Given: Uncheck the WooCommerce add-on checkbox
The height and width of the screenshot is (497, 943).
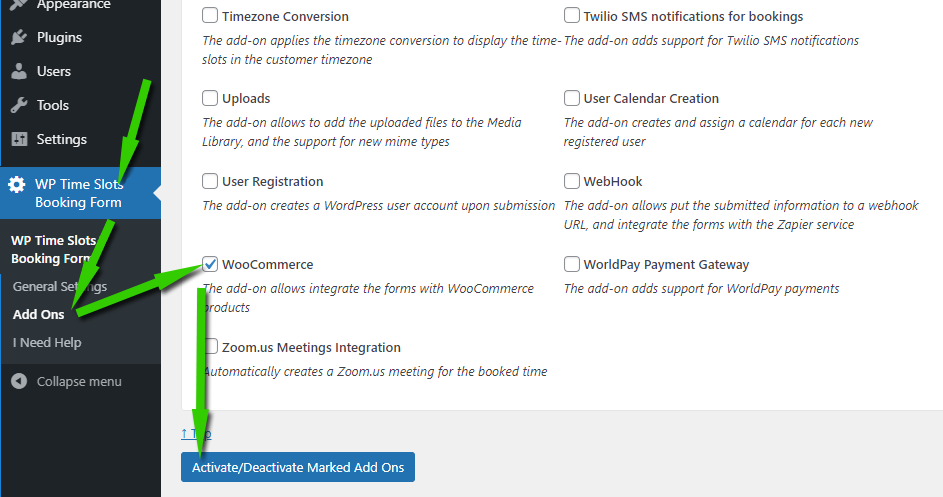Looking at the screenshot, I should pos(210,265).
